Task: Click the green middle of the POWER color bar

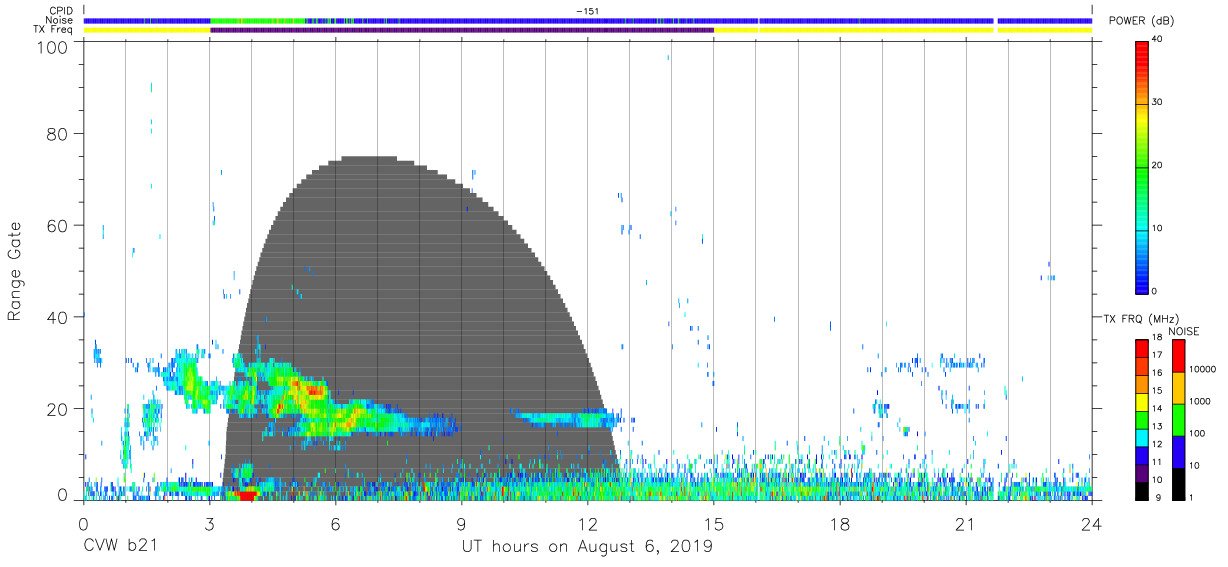Action: tap(1142, 170)
